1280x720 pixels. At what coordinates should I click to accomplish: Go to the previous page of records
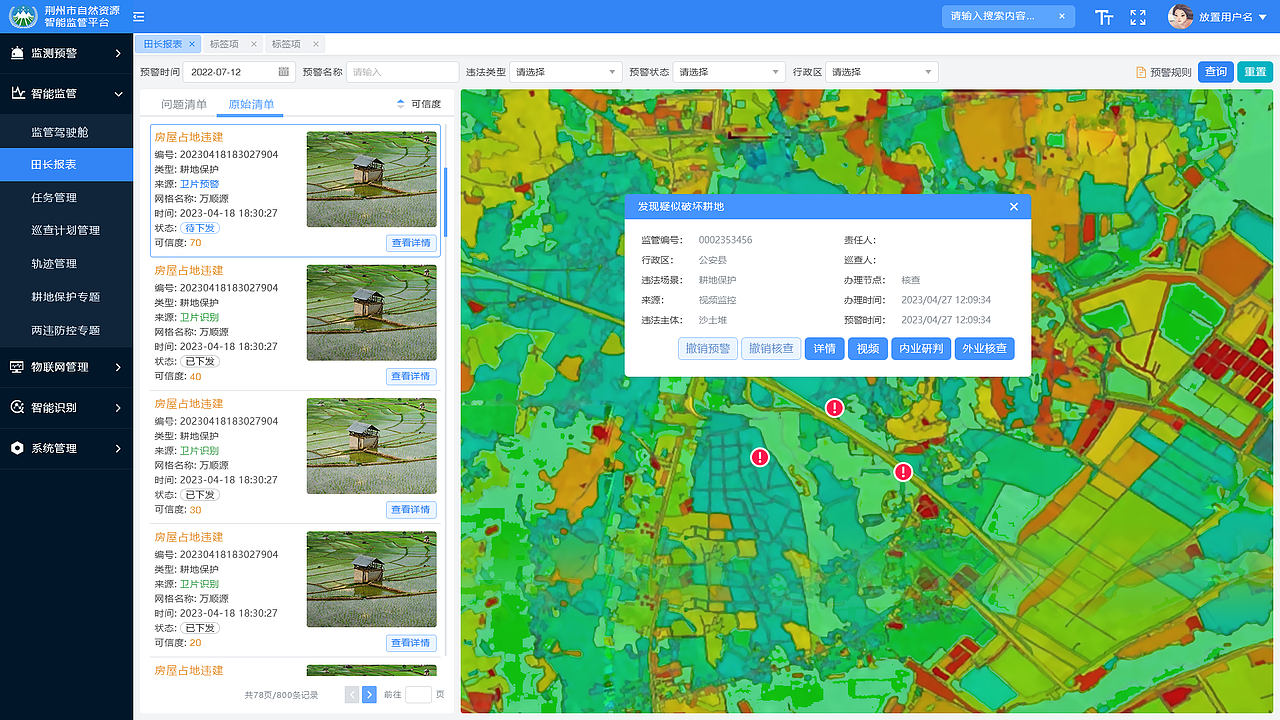352,694
